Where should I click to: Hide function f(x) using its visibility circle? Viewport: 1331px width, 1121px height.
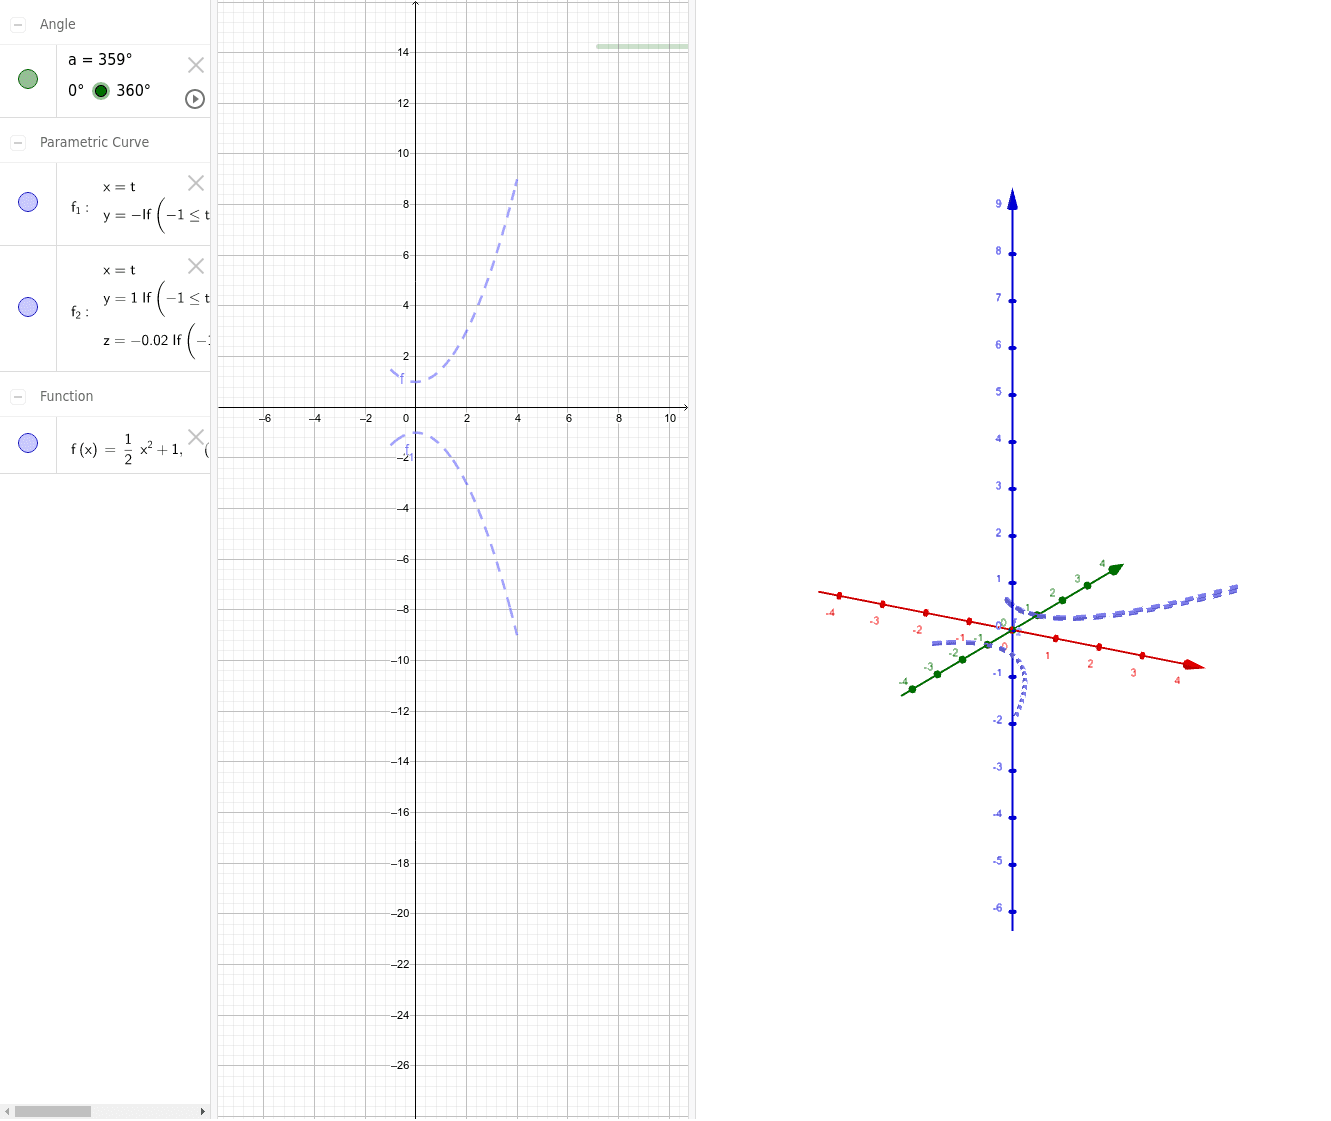[x=27, y=443]
